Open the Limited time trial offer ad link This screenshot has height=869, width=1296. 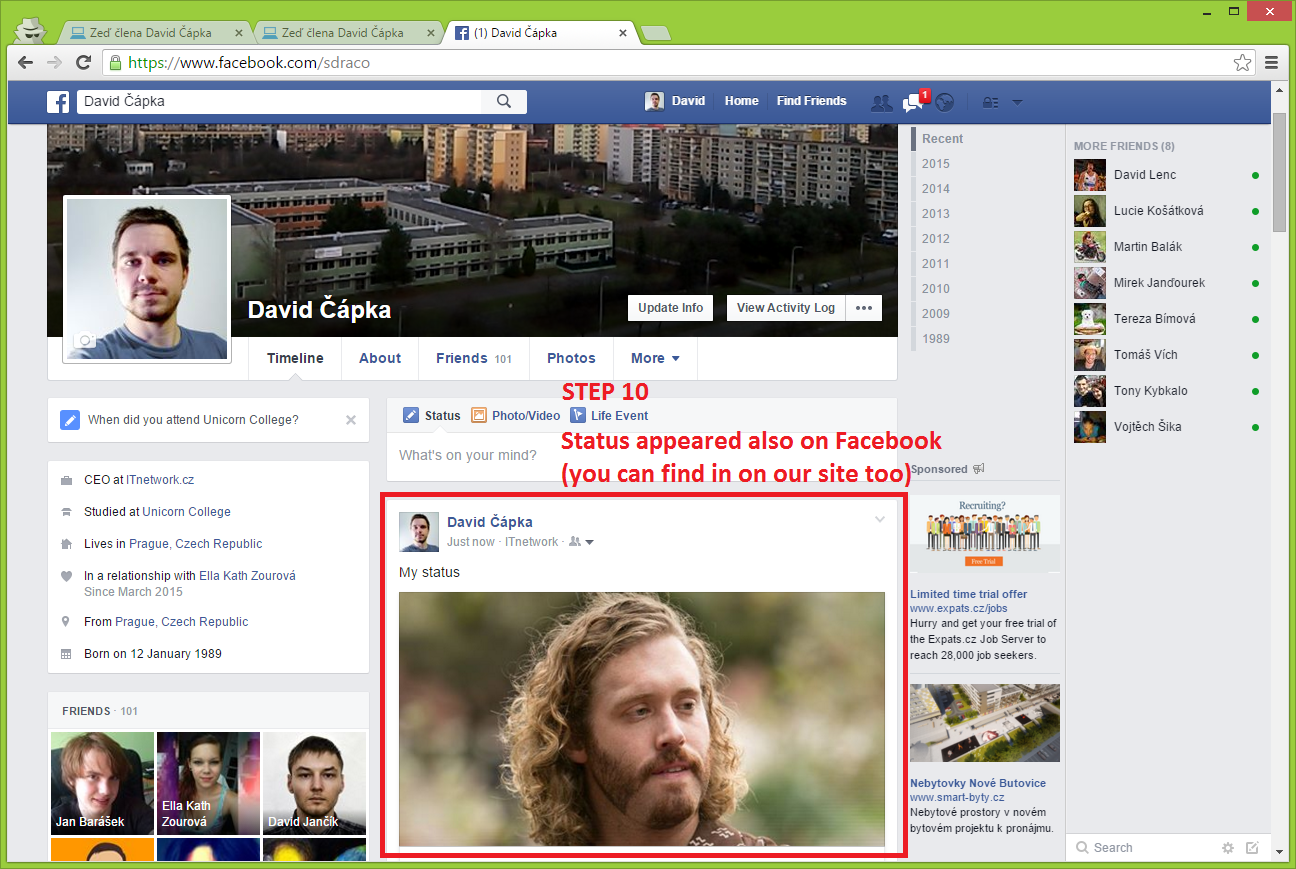pos(969,594)
